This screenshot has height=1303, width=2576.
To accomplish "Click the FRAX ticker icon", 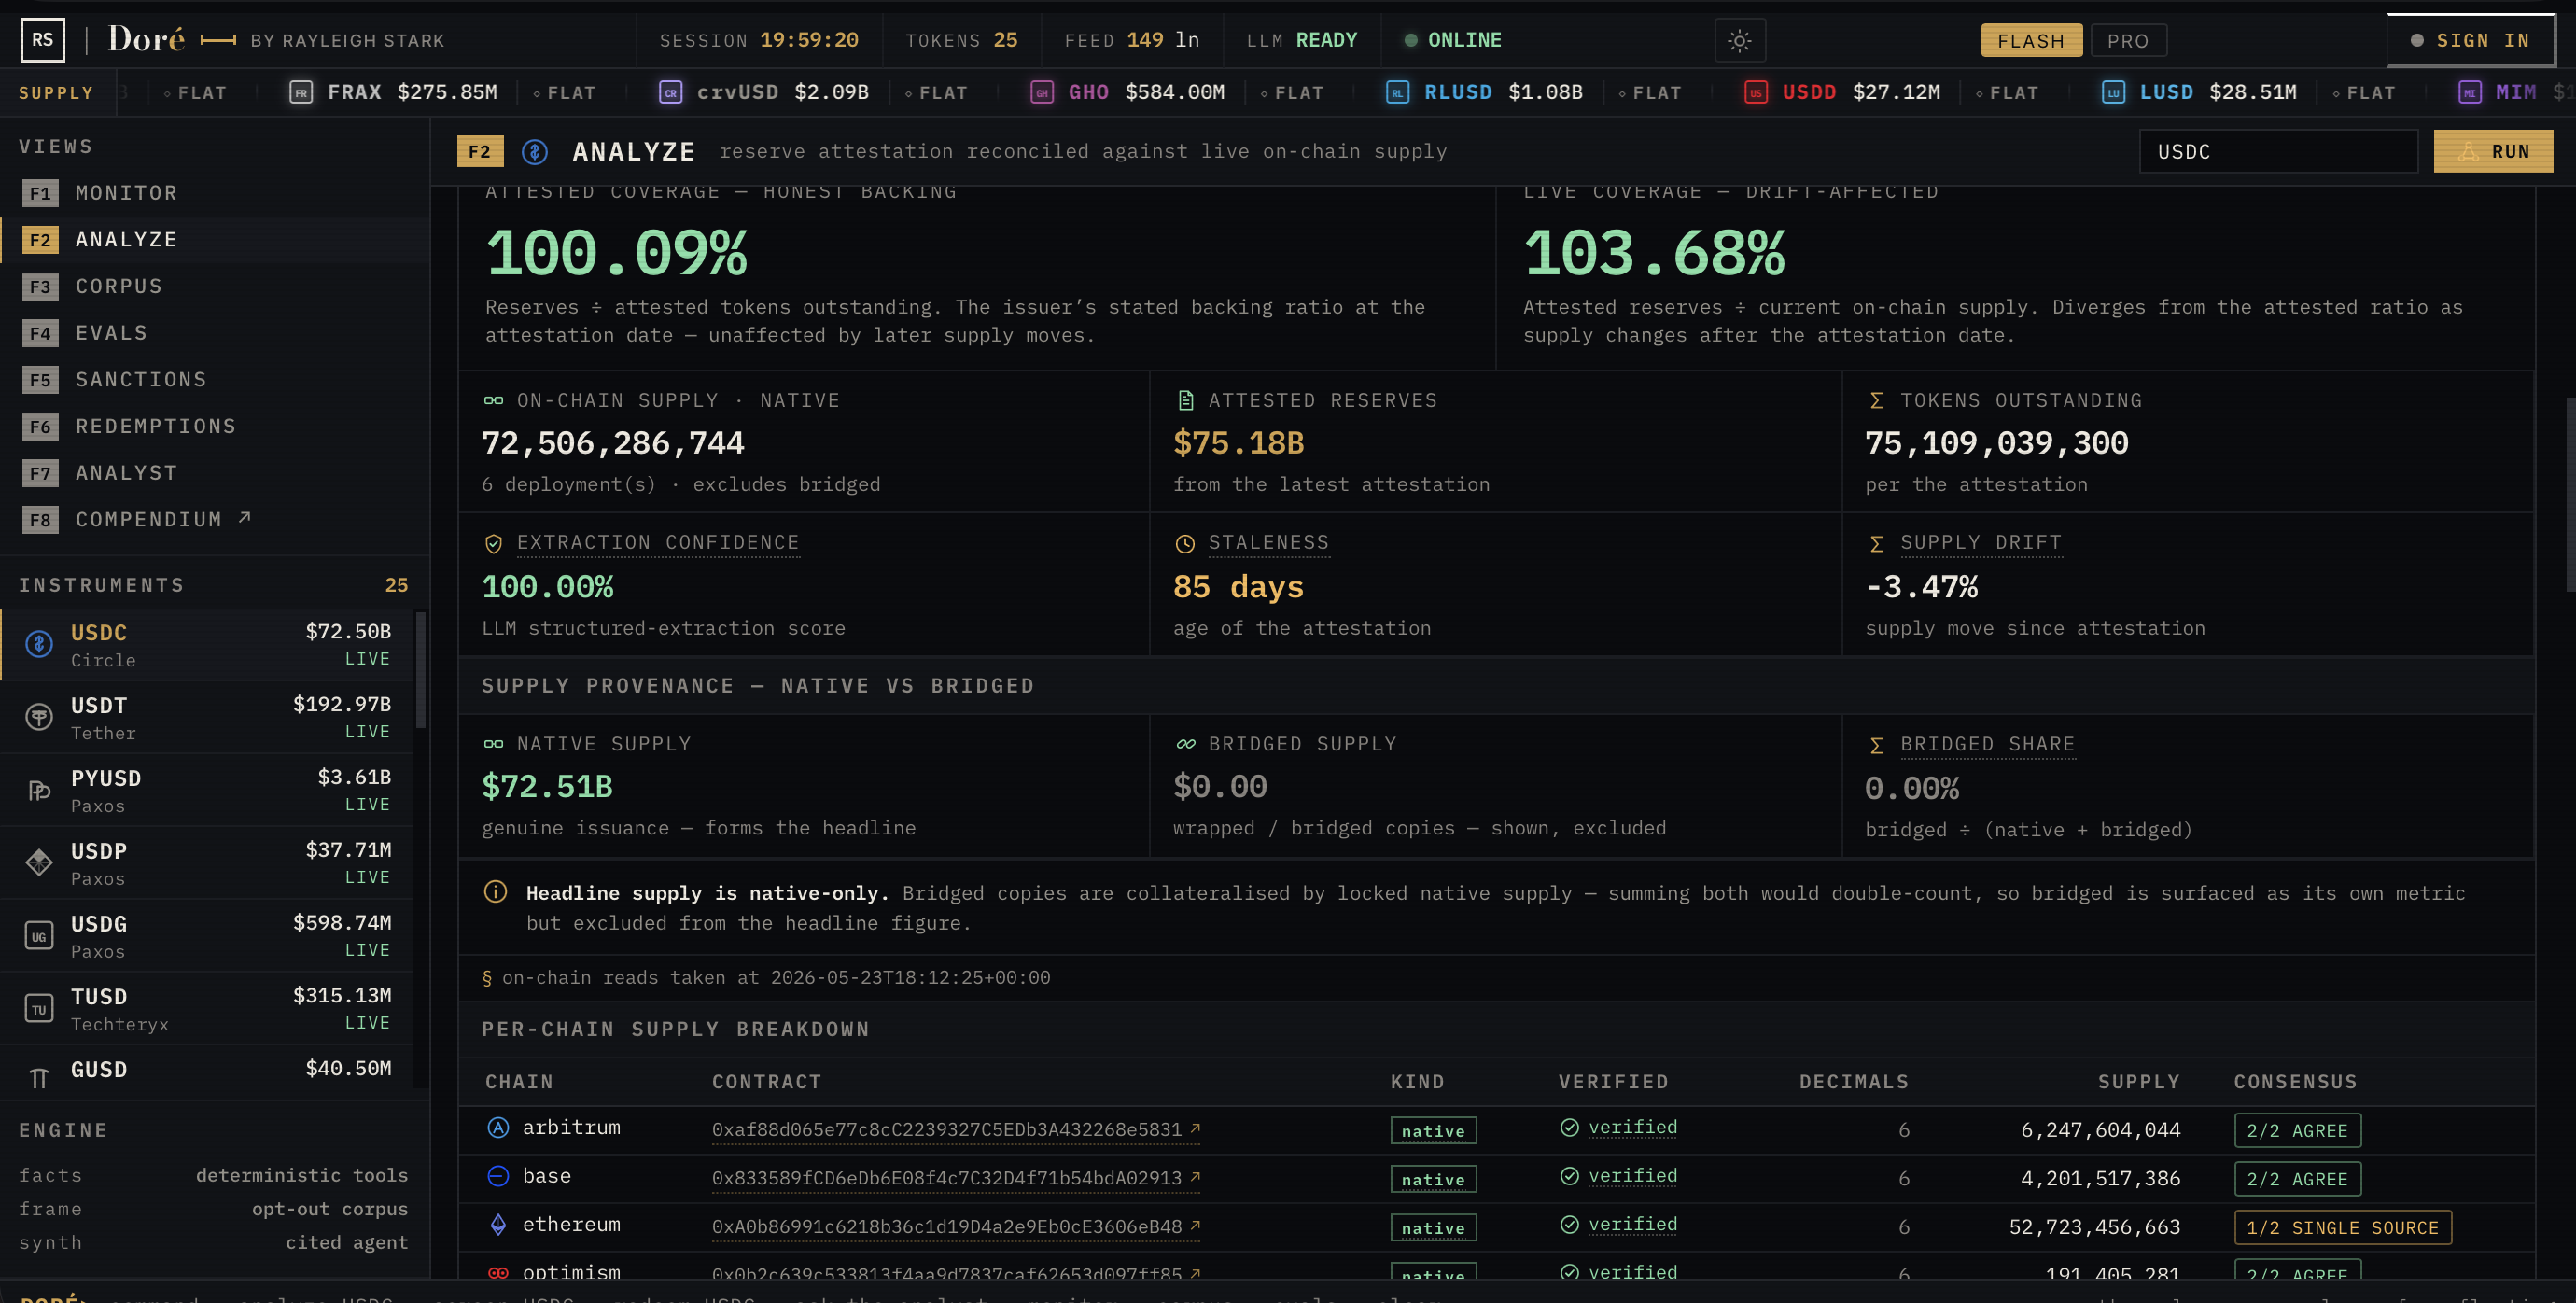I will click(x=301, y=93).
